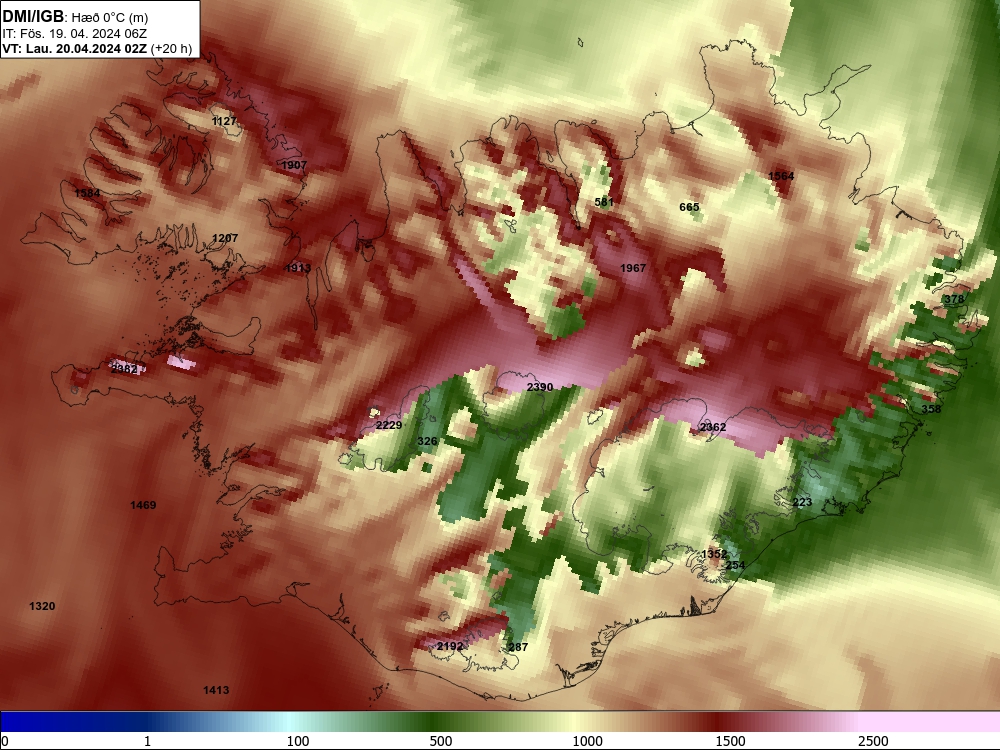Click the legend label 500

pyautogui.click(x=441, y=741)
